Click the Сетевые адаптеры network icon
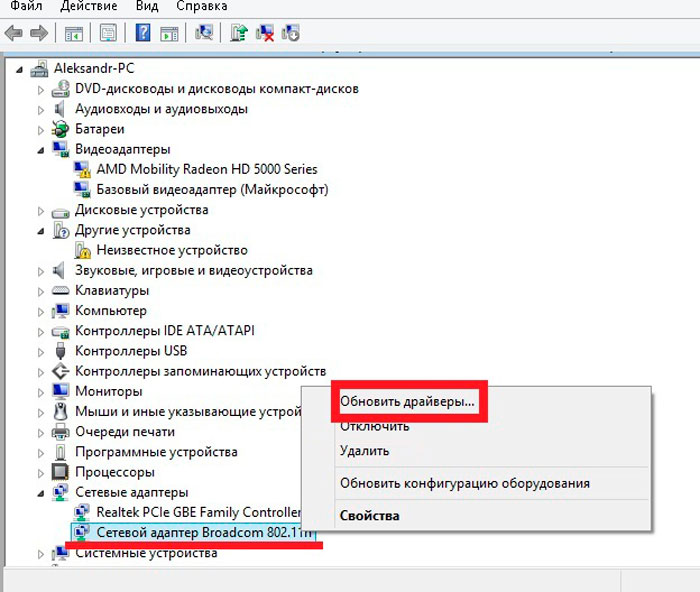Viewport: 700px width, 592px height. tap(60, 492)
